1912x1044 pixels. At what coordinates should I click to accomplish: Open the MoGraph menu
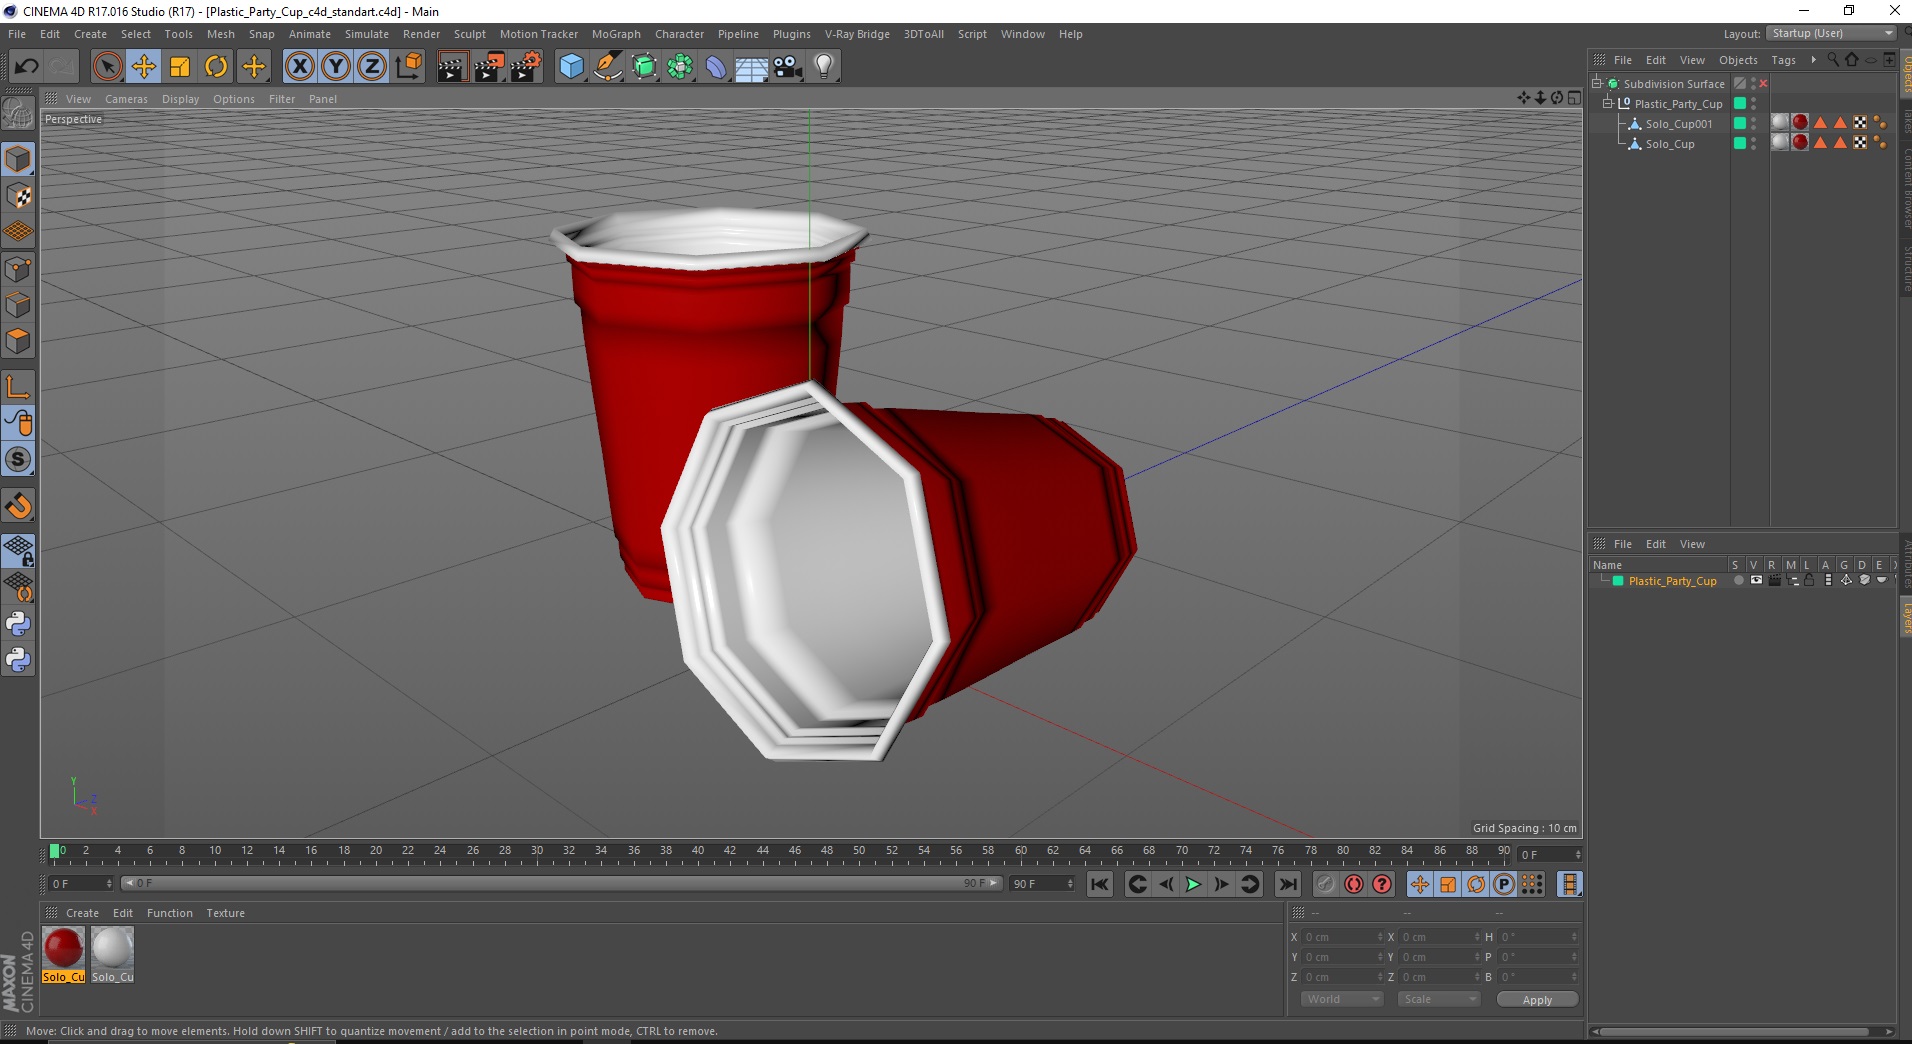(x=616, y=34)
